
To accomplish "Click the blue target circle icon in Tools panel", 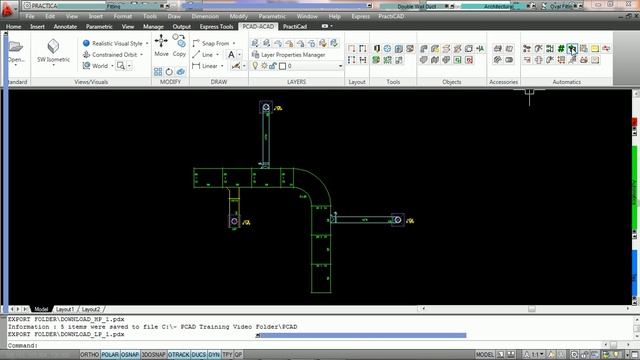I will [x=387, y=49].
